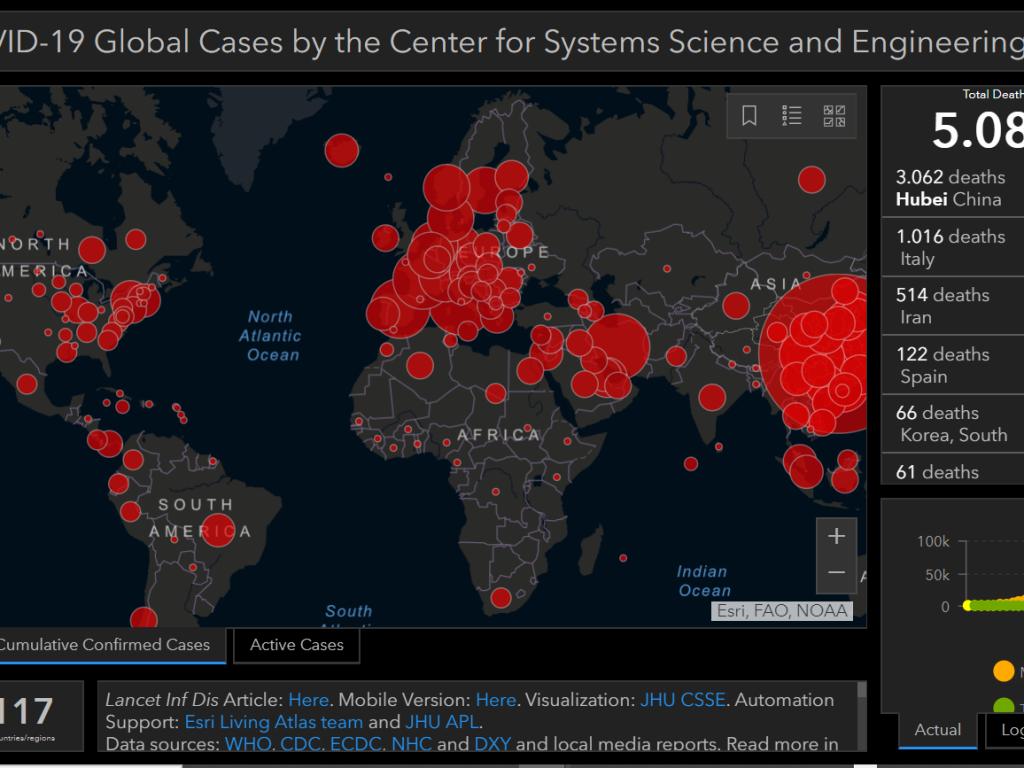Click the red circle over Brazil
Screen dimensions: 1024x768
(x=218, y=530)
